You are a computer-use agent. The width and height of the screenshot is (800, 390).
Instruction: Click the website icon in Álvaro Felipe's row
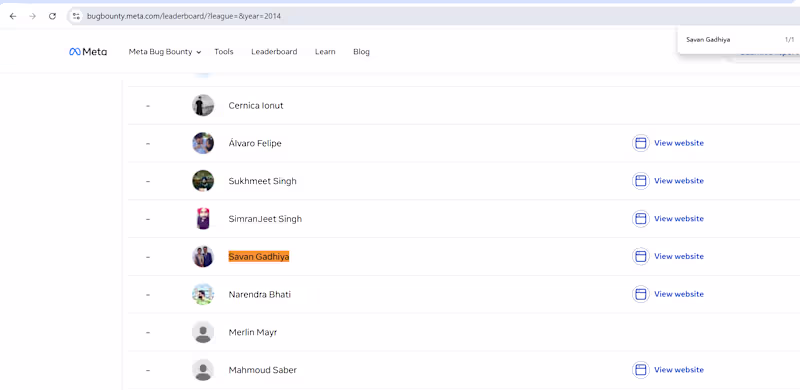click(x=641, y=143)
